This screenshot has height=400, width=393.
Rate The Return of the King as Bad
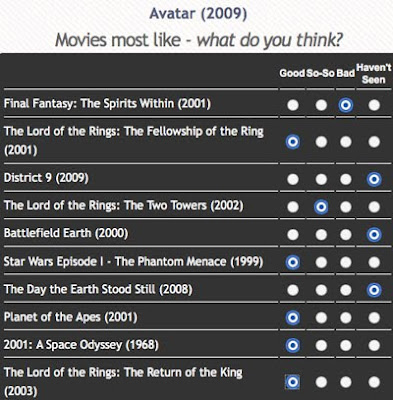tap(346, 382)
